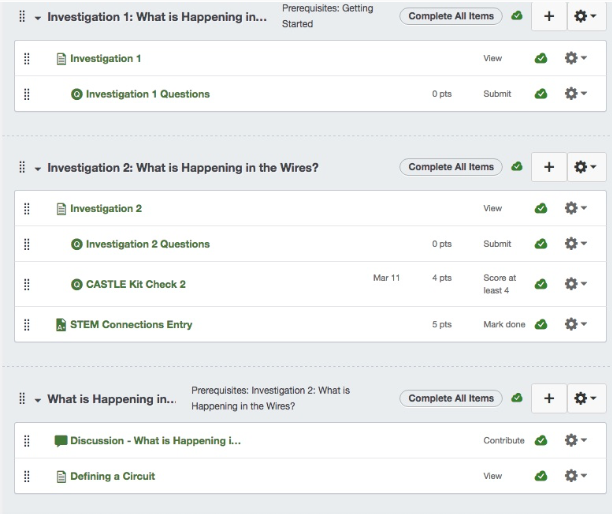
Task: Toggle published status of the Discussion item
Action: click(x=541, y=440)
